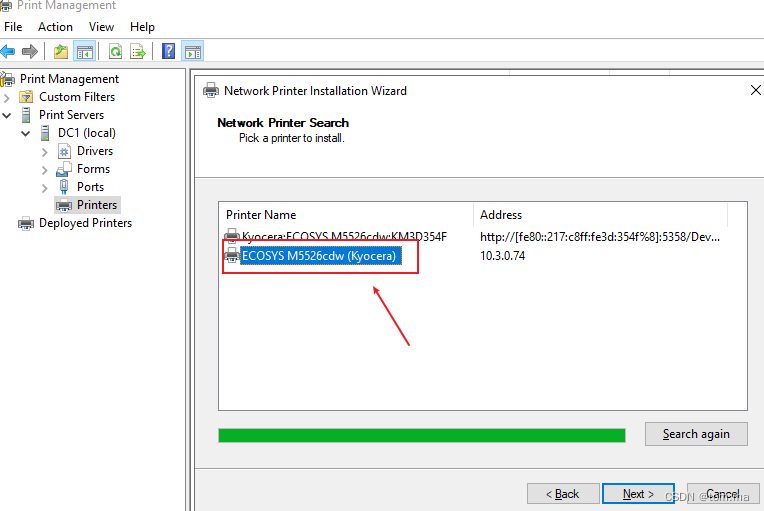Toggle Show/Hide Console Tree toolbar icon
This screenshot has height=511, width=764.
(84, 51)
